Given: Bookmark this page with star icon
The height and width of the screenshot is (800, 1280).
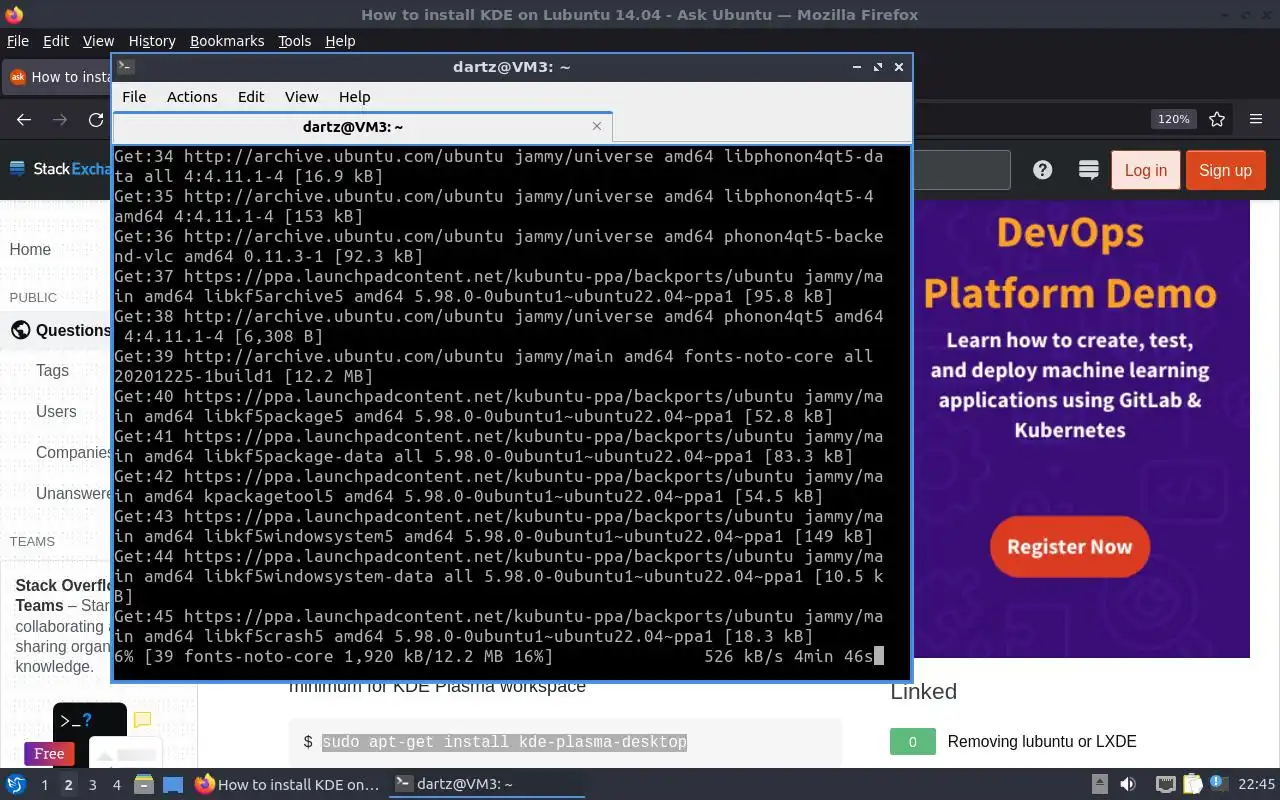Looking at the screenshot, I should (1217, 119).
